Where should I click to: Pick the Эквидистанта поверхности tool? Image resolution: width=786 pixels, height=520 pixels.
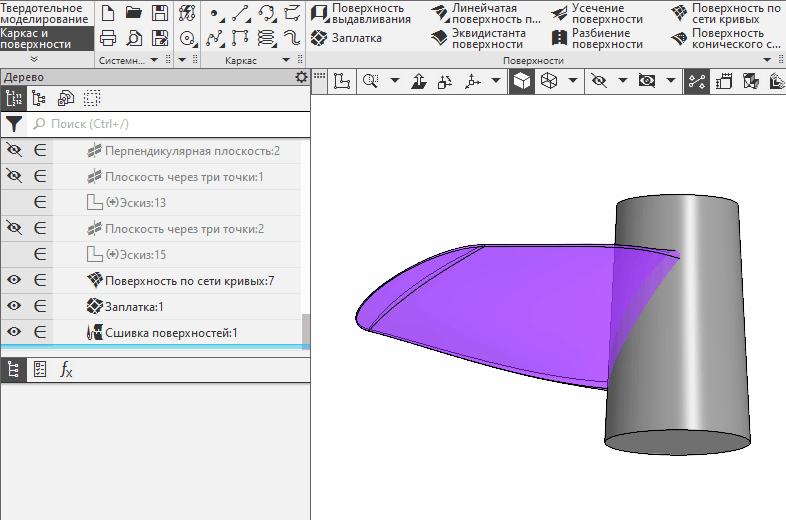pos(485,38)
